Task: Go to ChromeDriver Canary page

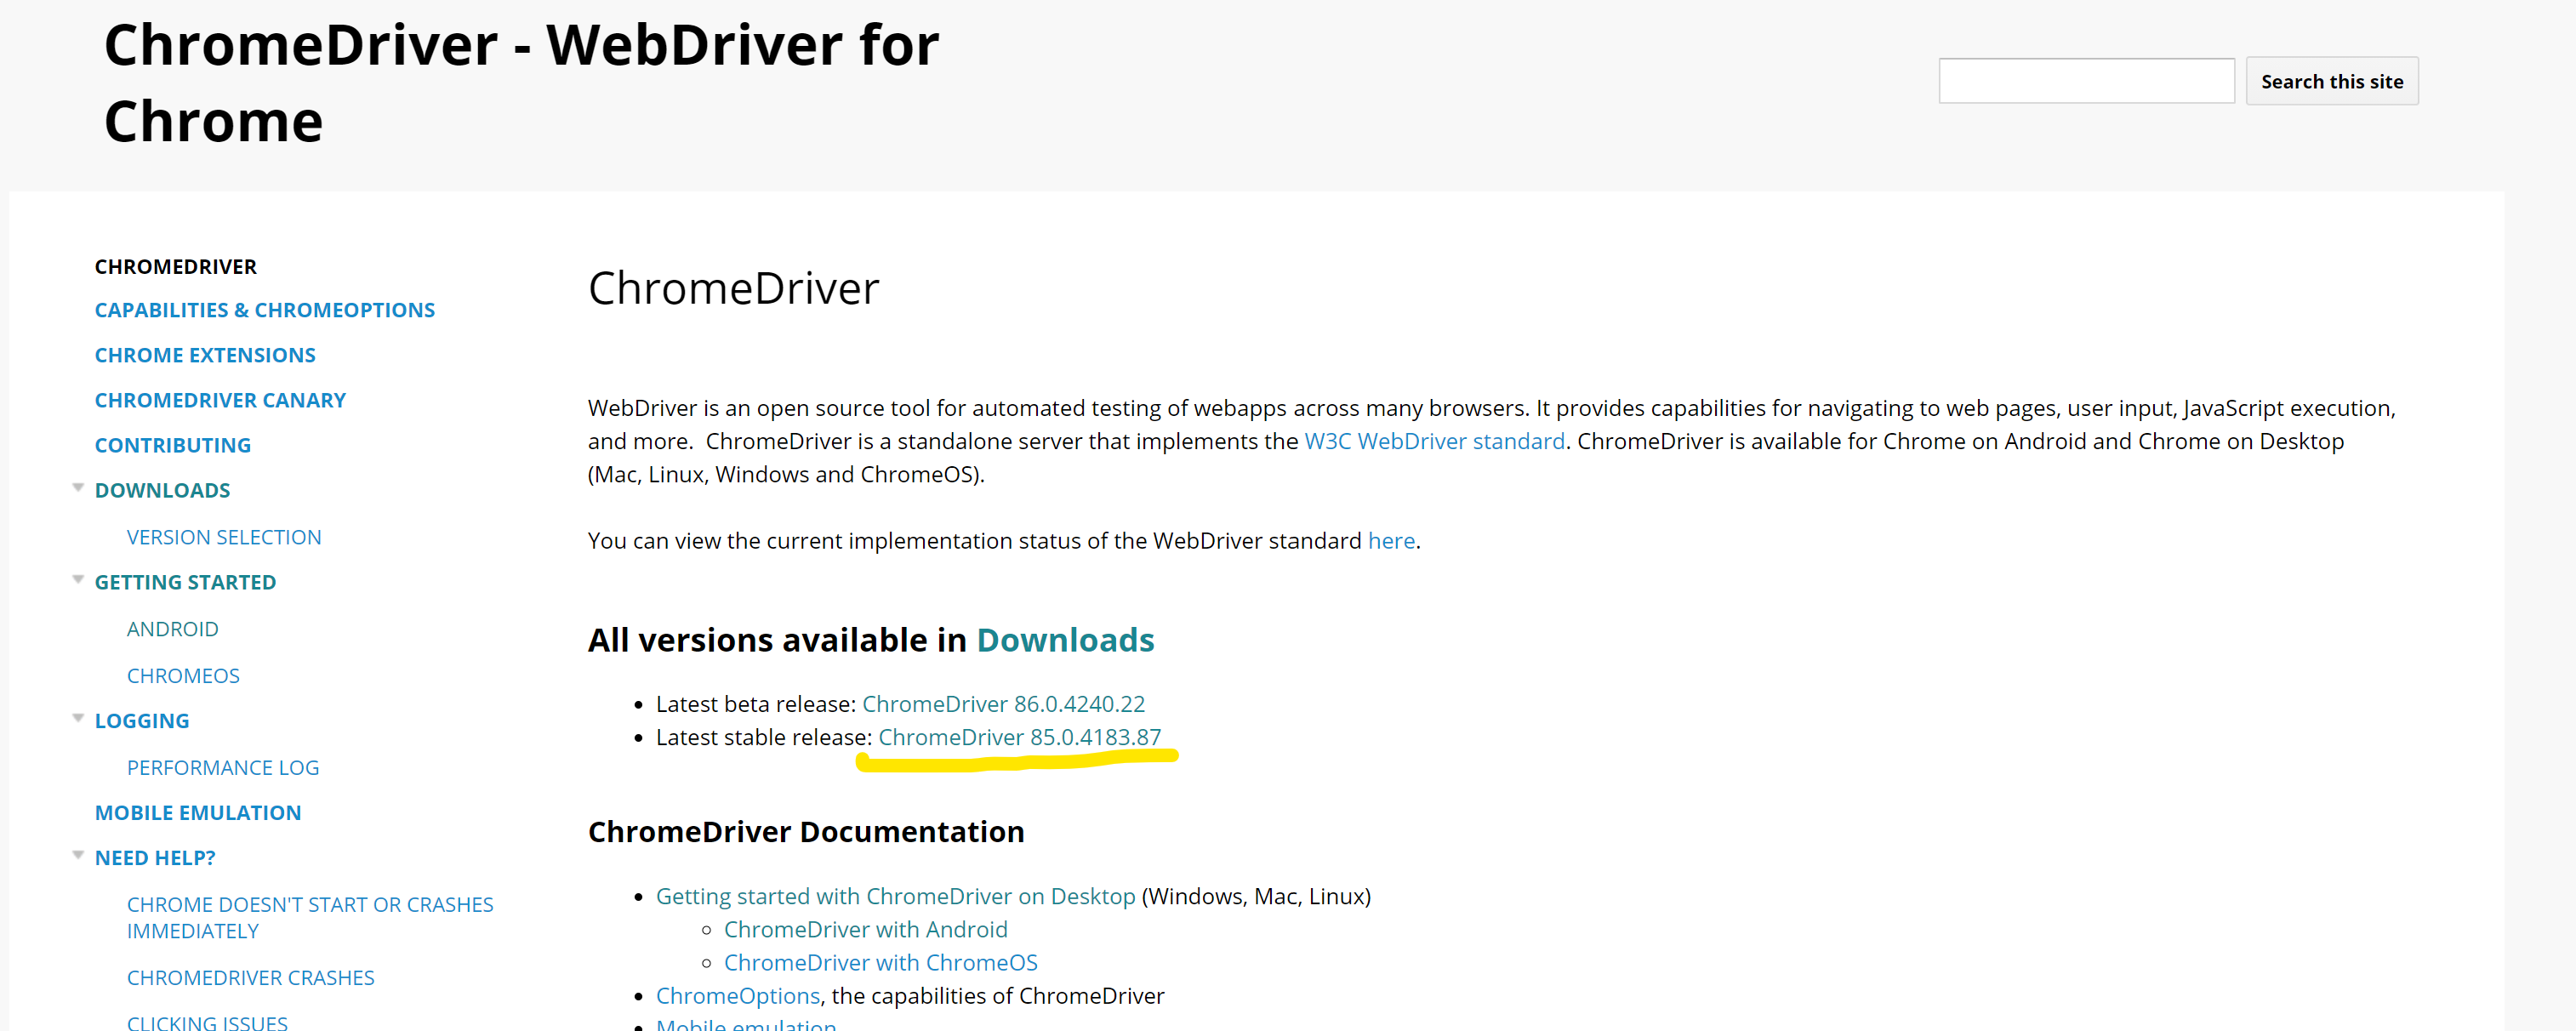Action: pos(220,400)
